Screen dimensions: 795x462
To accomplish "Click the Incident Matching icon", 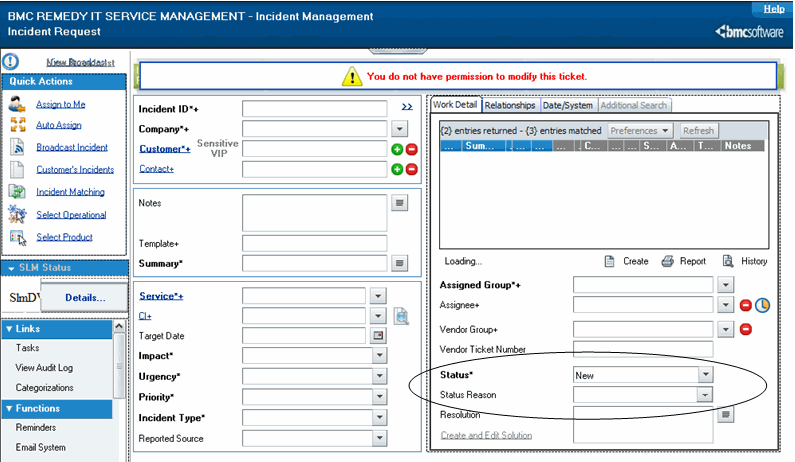I will tap(17, 192).
